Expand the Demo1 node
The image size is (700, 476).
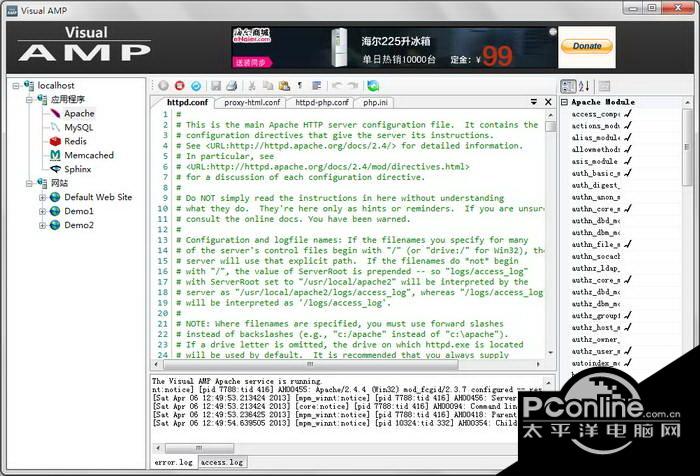42,211
